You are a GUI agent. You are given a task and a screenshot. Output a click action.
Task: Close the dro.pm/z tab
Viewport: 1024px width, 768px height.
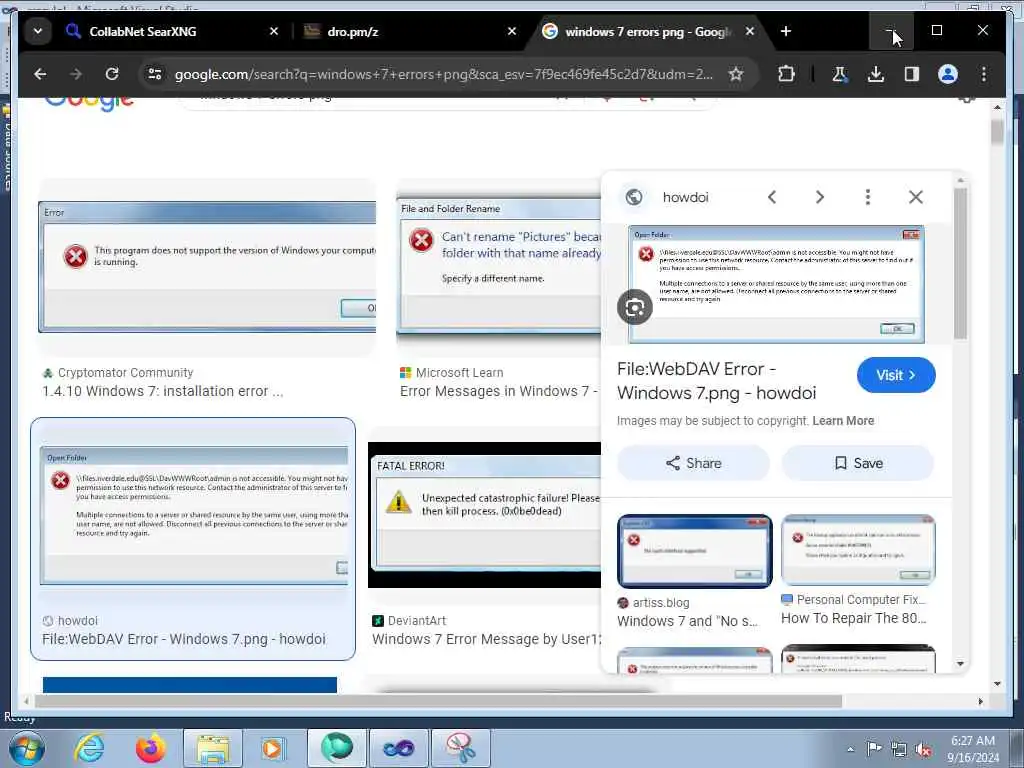click(512, 31)
